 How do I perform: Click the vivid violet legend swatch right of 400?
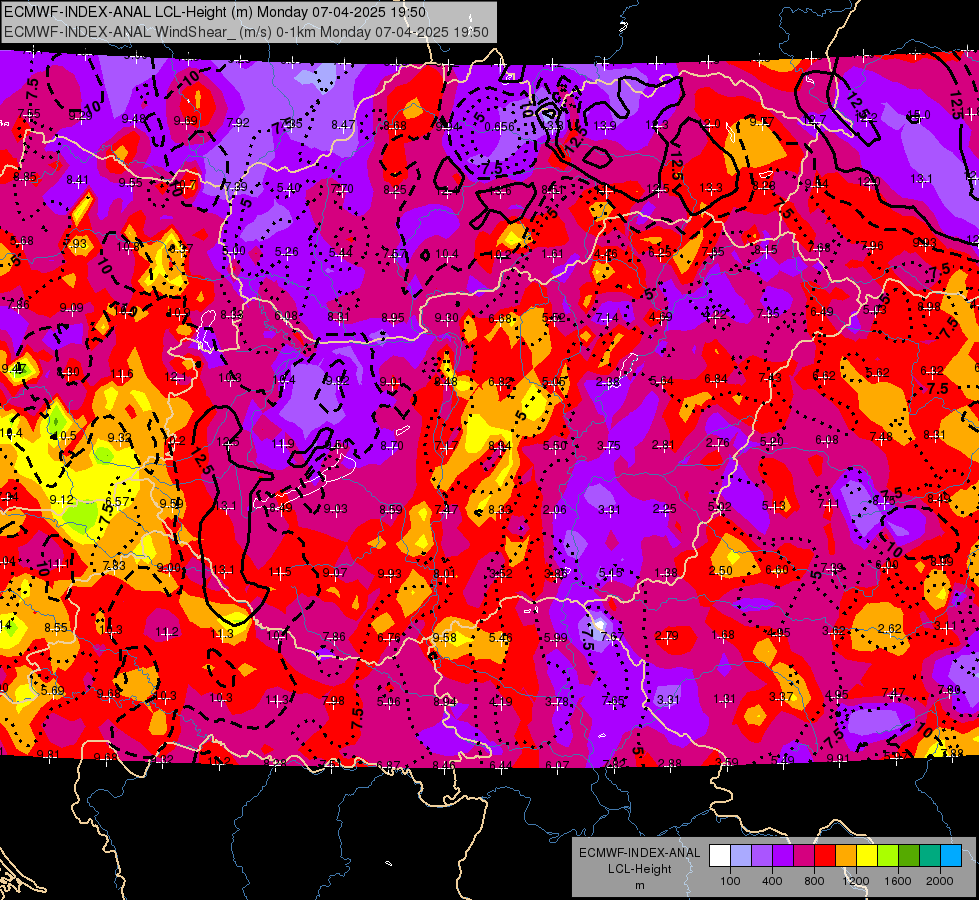coord(783,856)
